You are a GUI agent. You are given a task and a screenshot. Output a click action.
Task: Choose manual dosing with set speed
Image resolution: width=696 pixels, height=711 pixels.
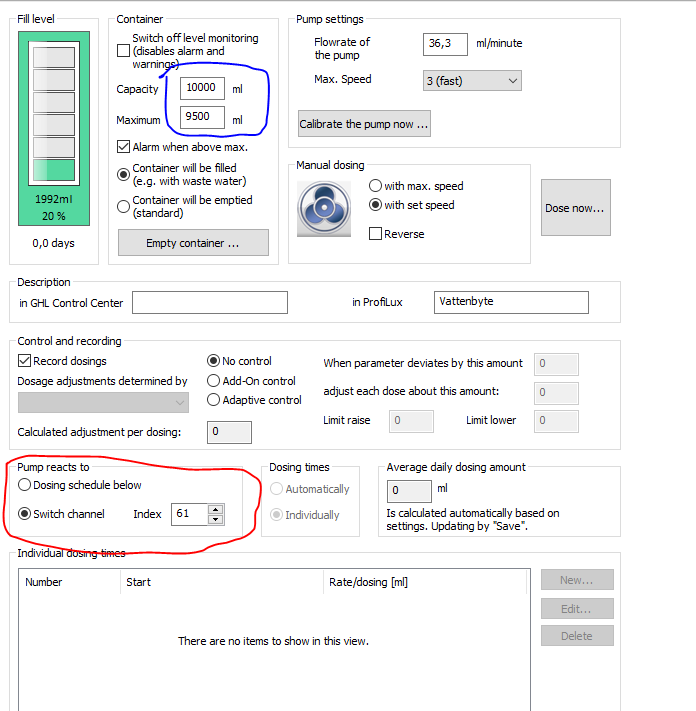(375, 205)
